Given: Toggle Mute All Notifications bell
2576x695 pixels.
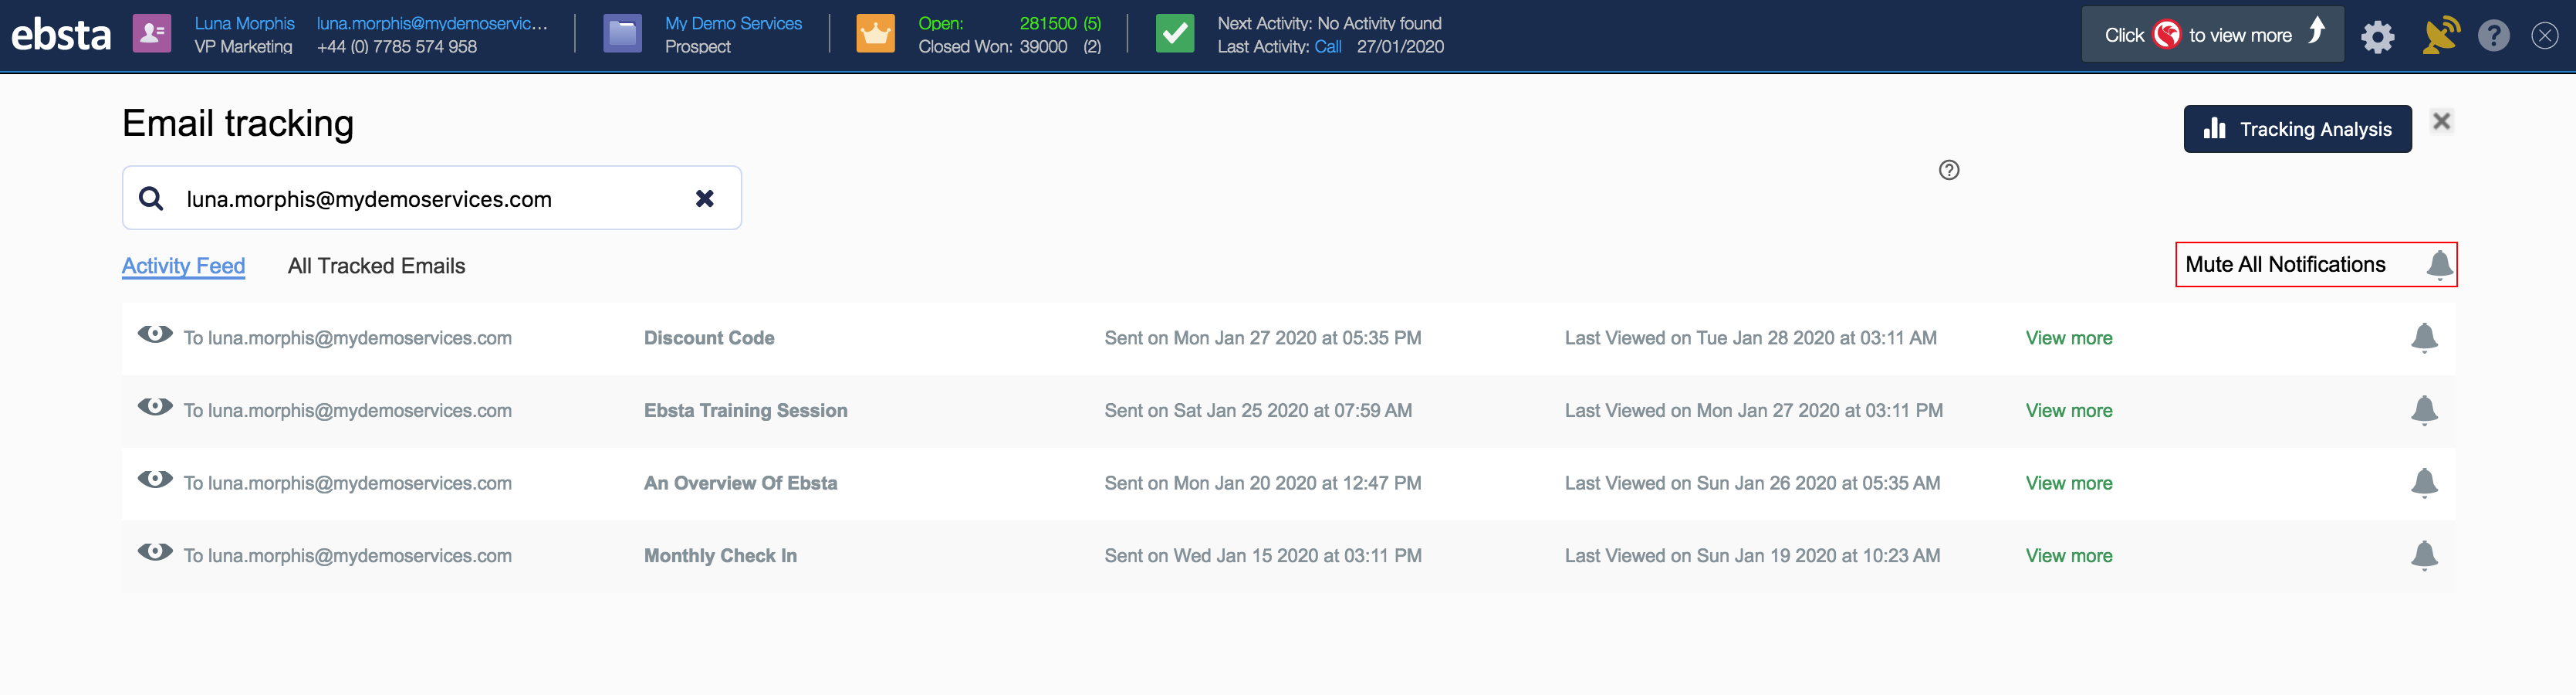Looking at the screenshot, I should tap(2438, 265).
